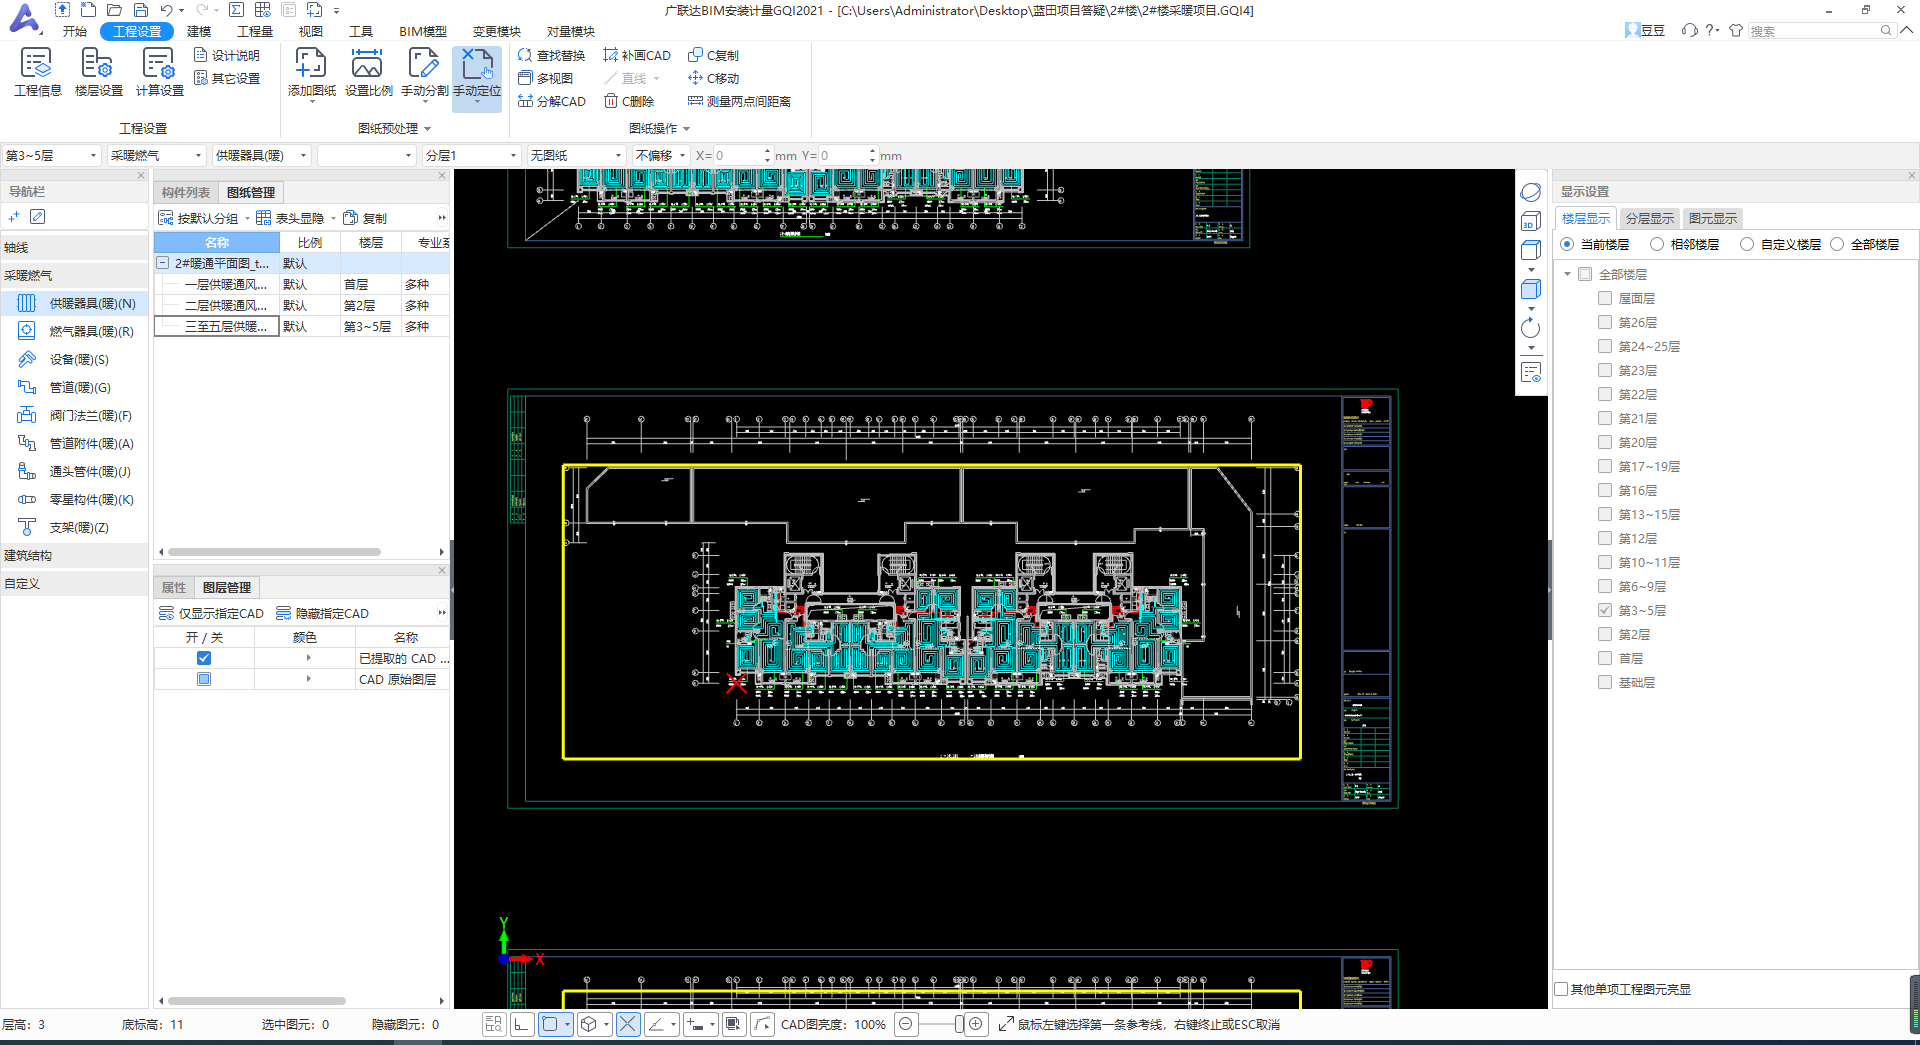Select 当前楼层 radio button

(x=1567, y=244)
